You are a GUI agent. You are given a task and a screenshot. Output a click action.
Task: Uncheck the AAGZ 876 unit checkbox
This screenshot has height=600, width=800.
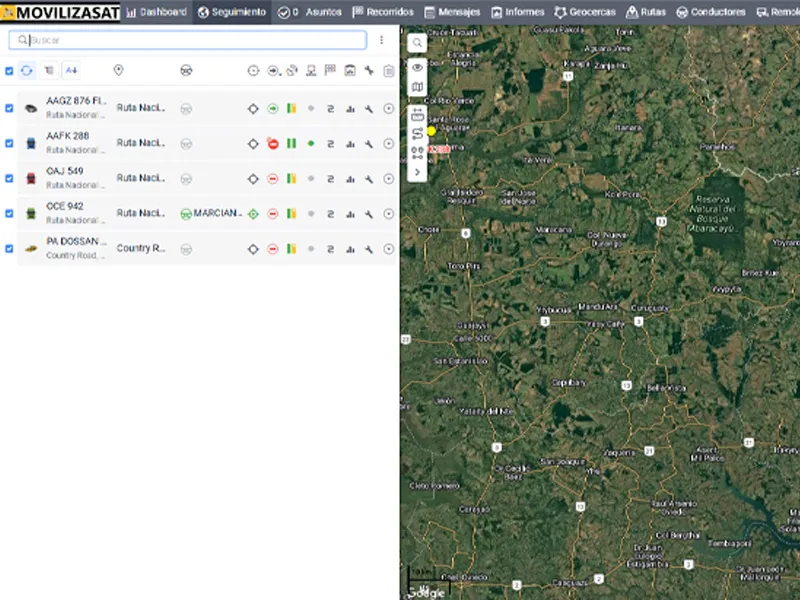[9, 108]
